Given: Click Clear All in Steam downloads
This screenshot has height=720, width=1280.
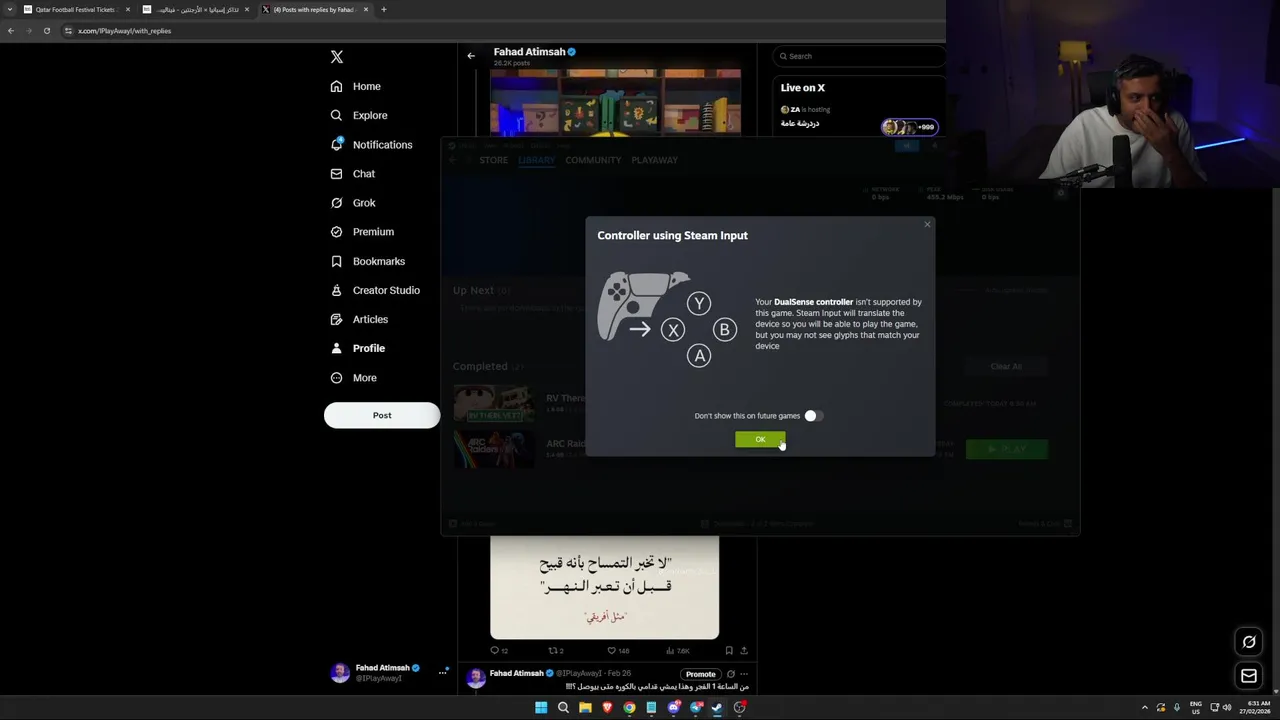Looking at the screenshot, I should tap(1006, 366).
